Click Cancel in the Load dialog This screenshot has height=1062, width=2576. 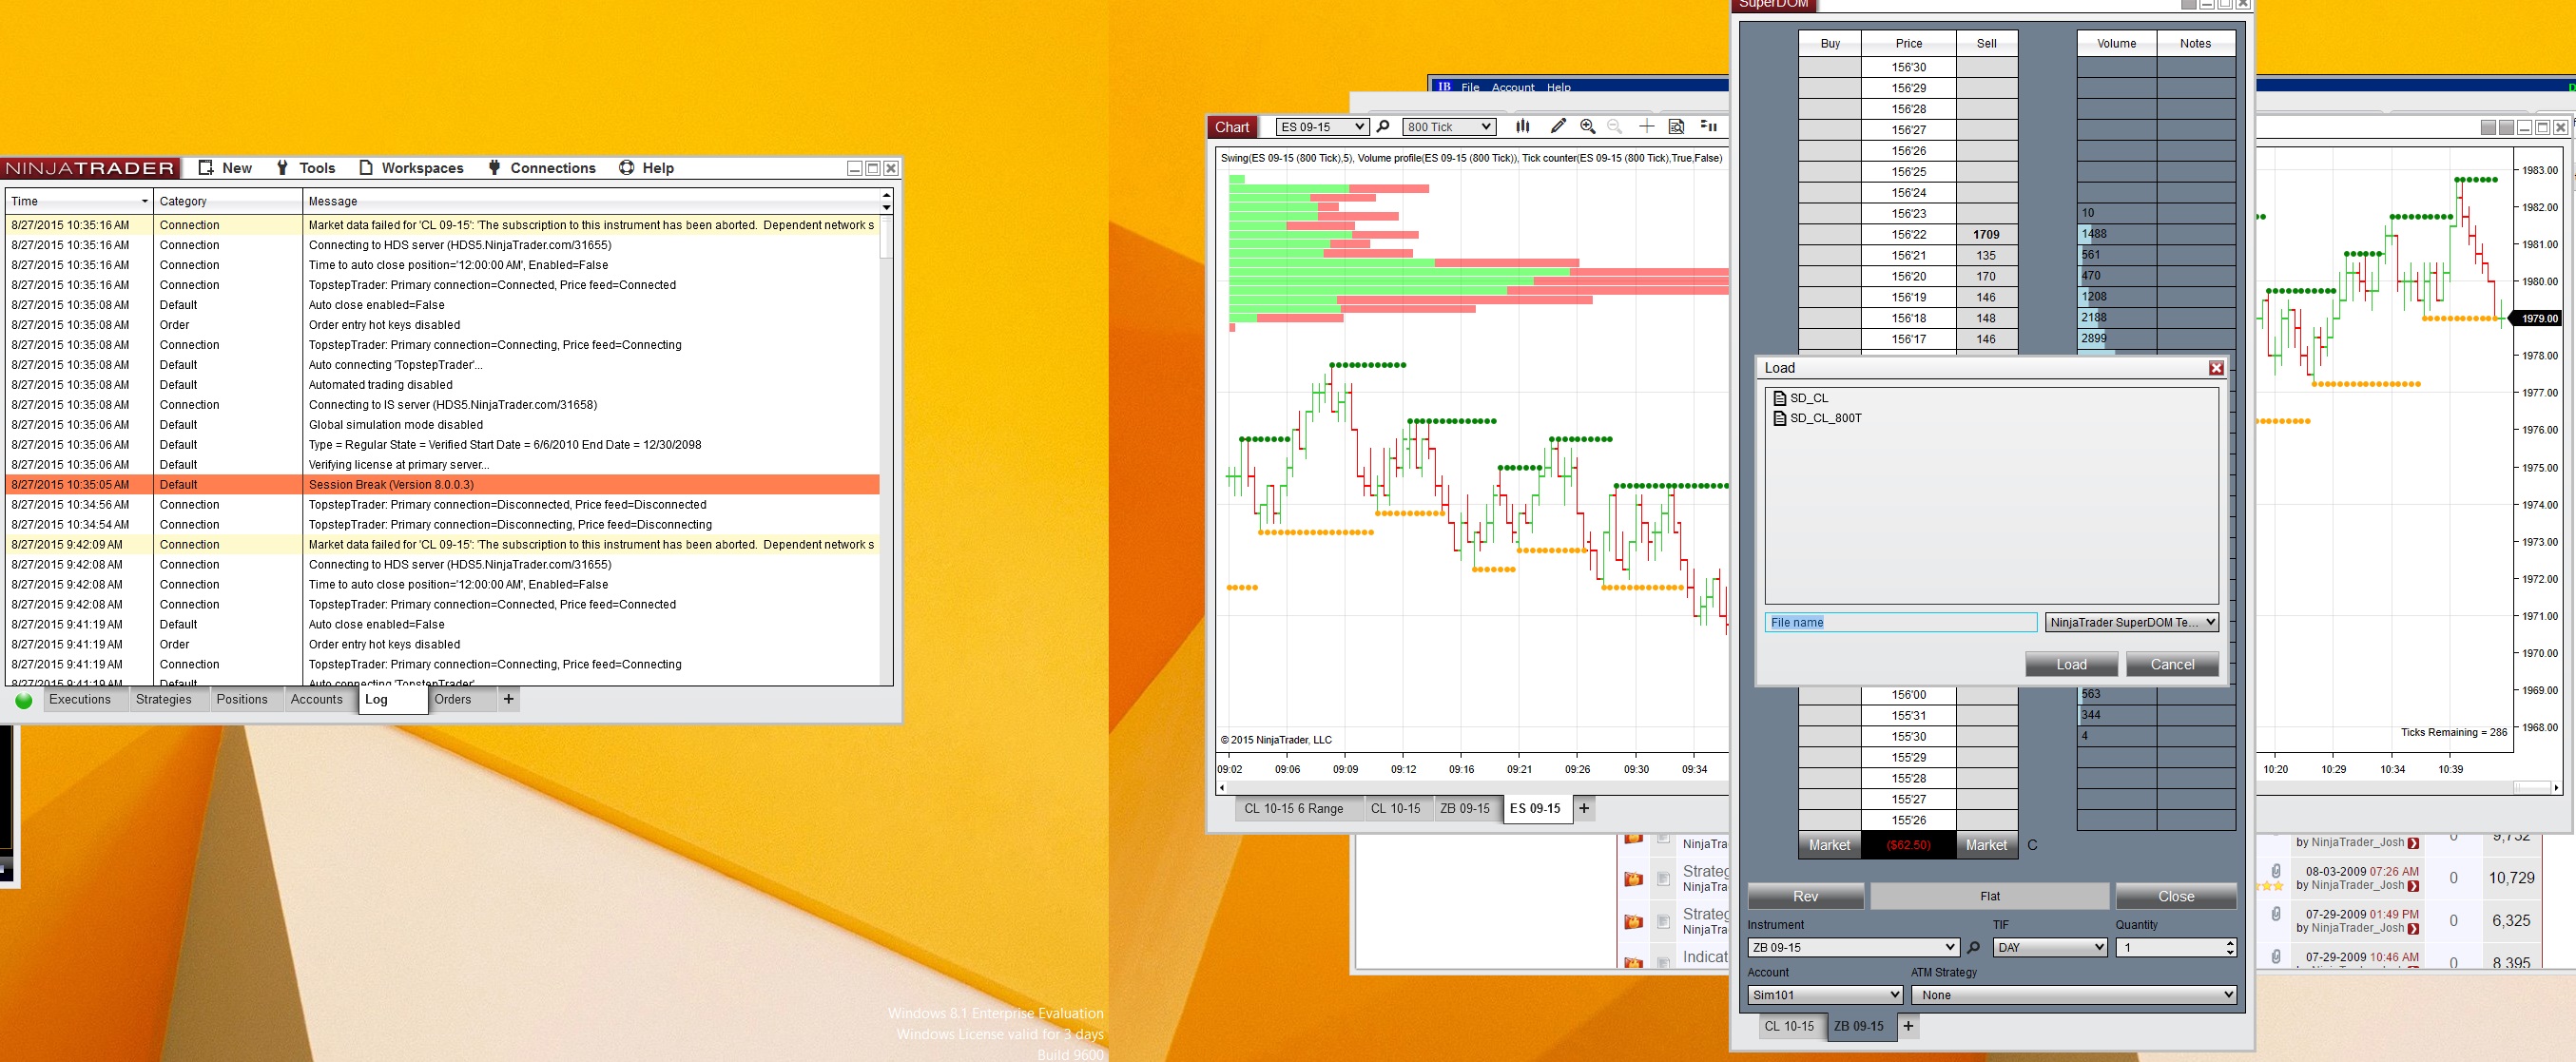[2171, 664]
